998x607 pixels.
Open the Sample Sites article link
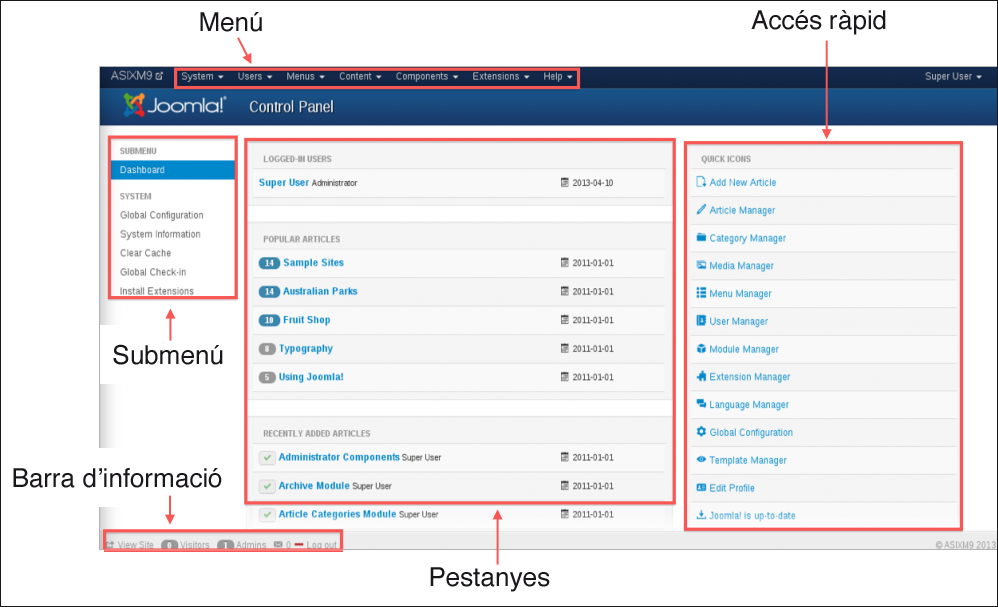(313, 262)
